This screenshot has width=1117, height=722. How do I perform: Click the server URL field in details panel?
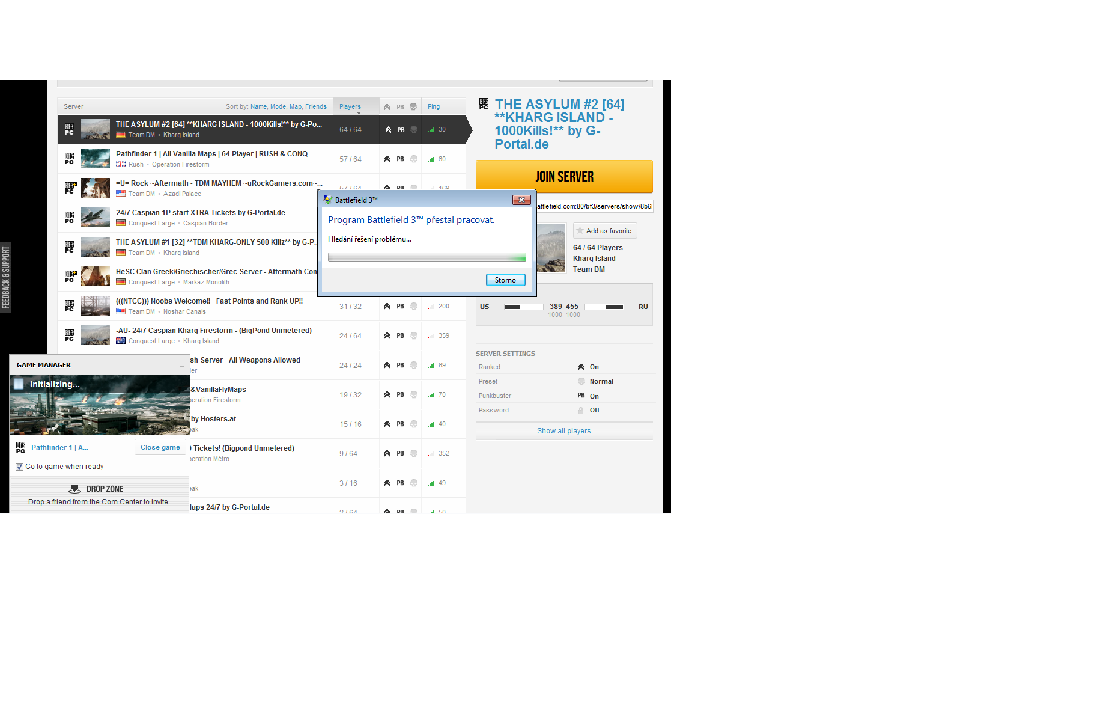tap(594, 206)
